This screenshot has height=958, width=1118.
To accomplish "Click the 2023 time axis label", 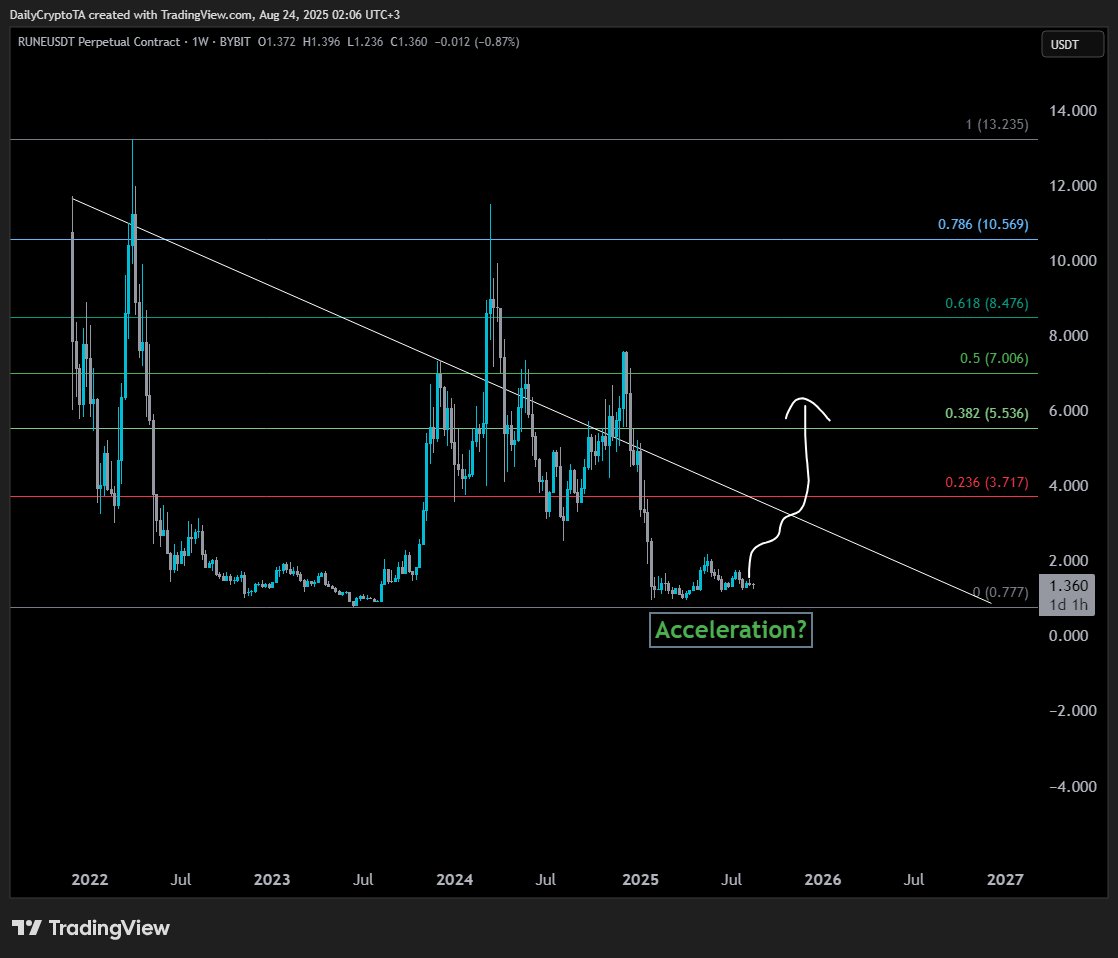I will 272,880.
